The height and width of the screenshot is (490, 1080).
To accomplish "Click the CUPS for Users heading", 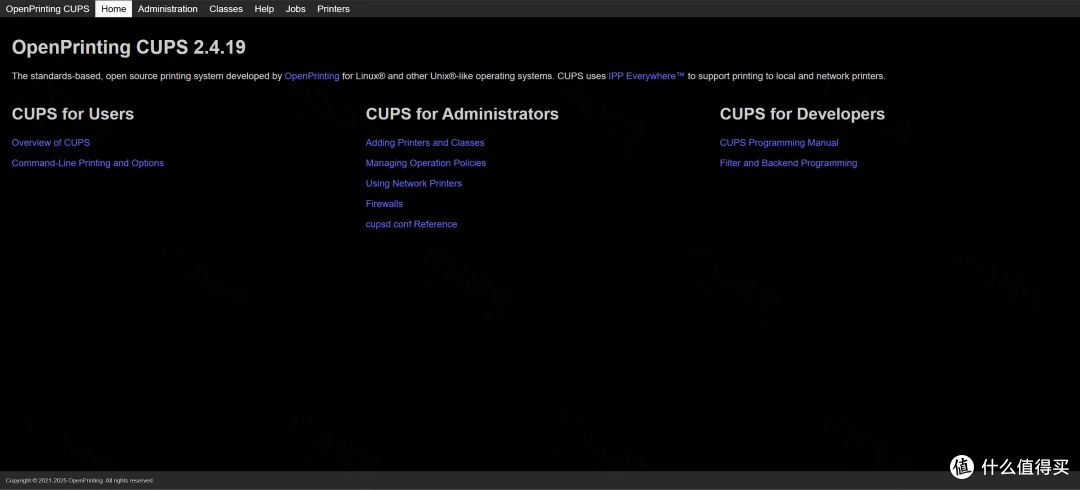I will (73, 114).
